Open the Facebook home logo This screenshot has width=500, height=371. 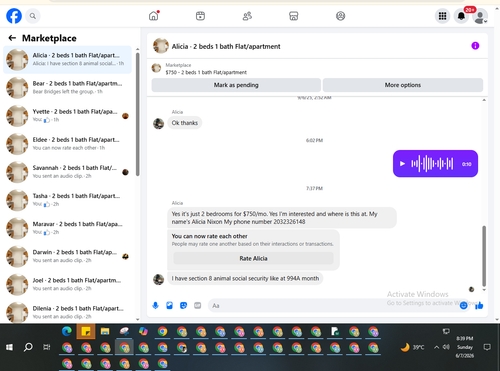(14, 16)
